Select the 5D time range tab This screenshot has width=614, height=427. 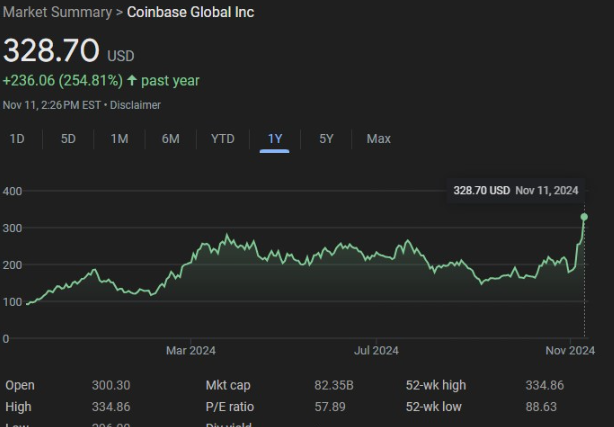(68, 139)
